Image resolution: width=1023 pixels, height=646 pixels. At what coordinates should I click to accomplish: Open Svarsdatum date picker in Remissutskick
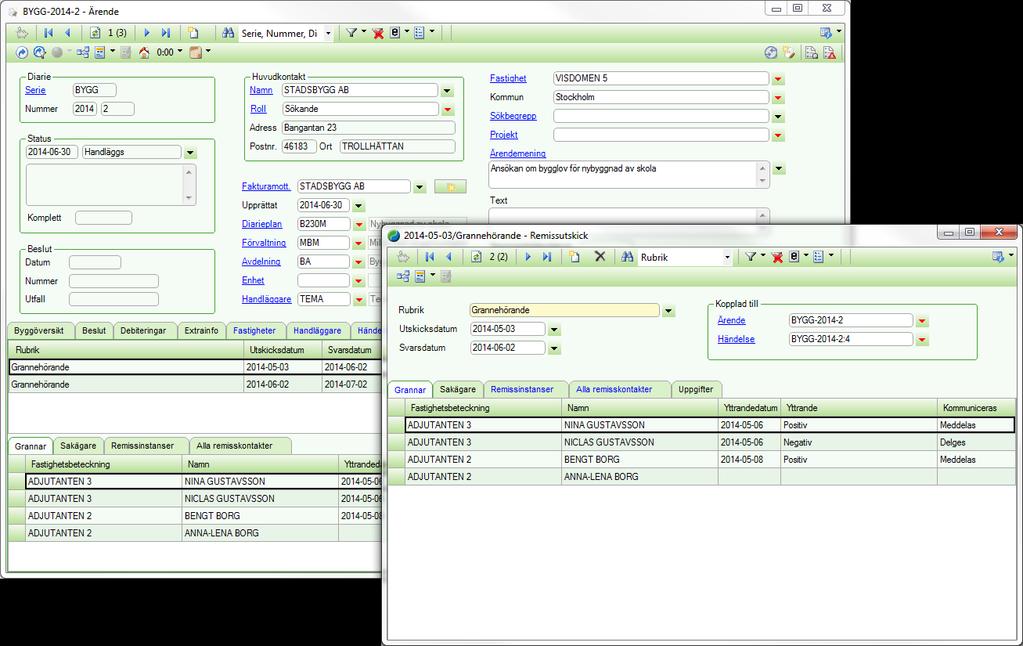pyautogui.click(x=554, y=348)
